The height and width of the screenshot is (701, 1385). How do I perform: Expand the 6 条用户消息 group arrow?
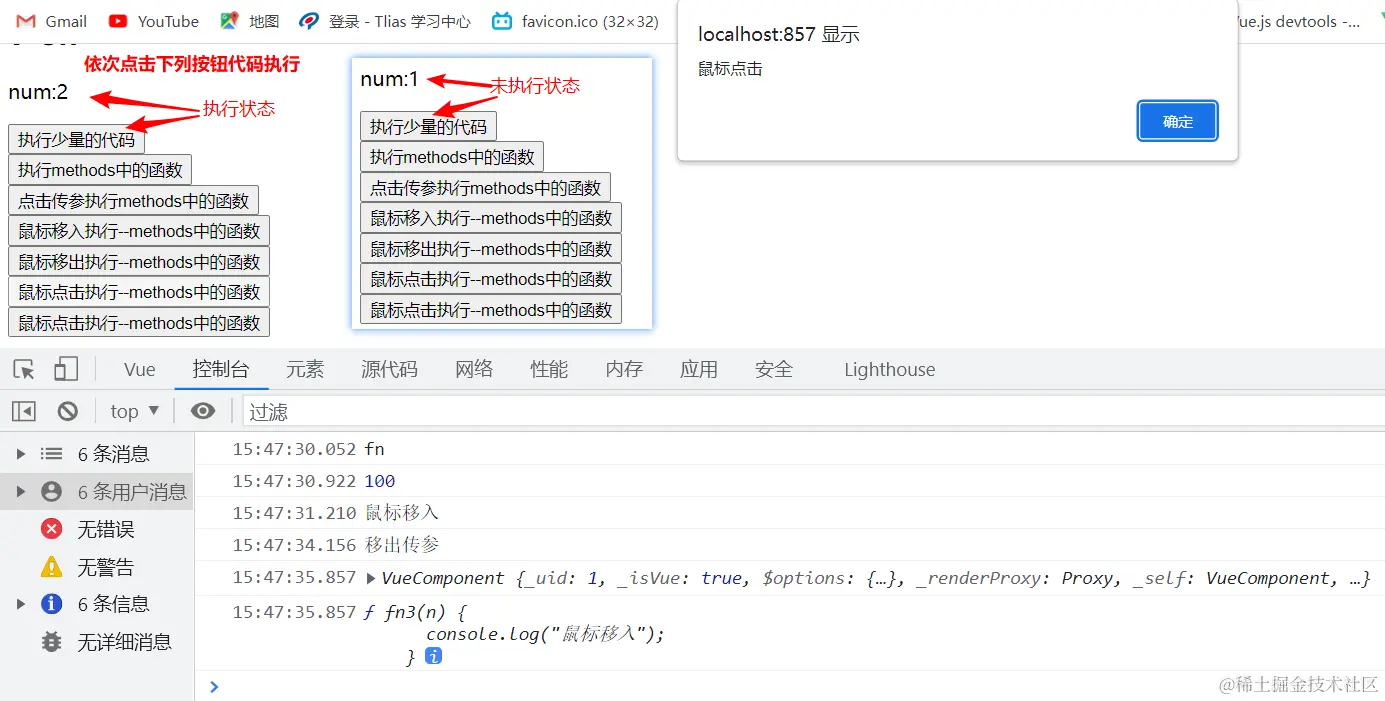coord(21,492)
